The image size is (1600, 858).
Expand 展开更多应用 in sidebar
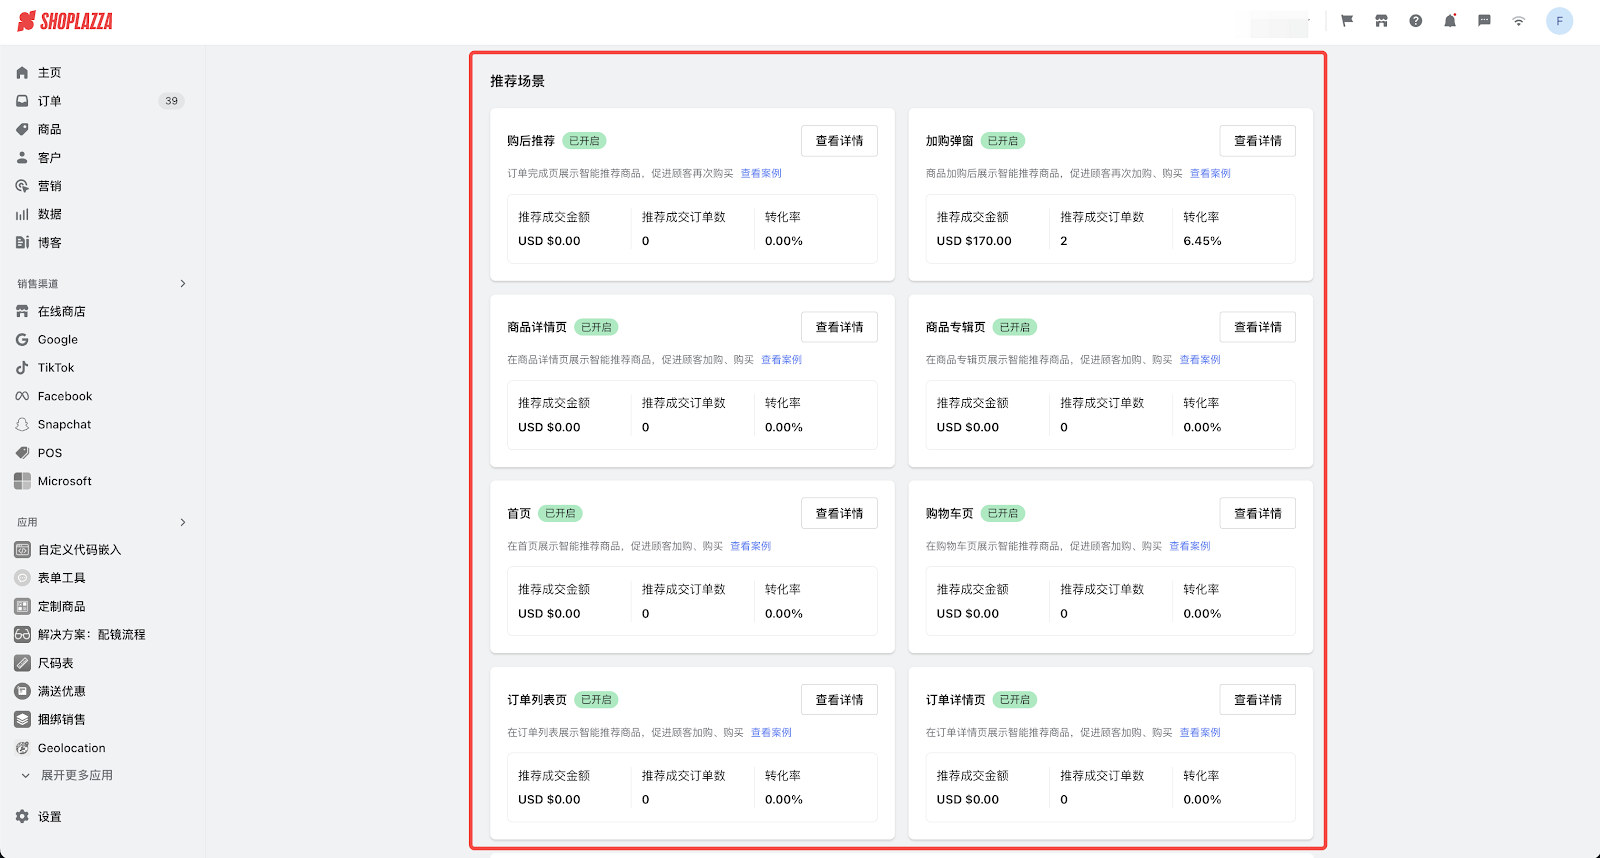76,775
